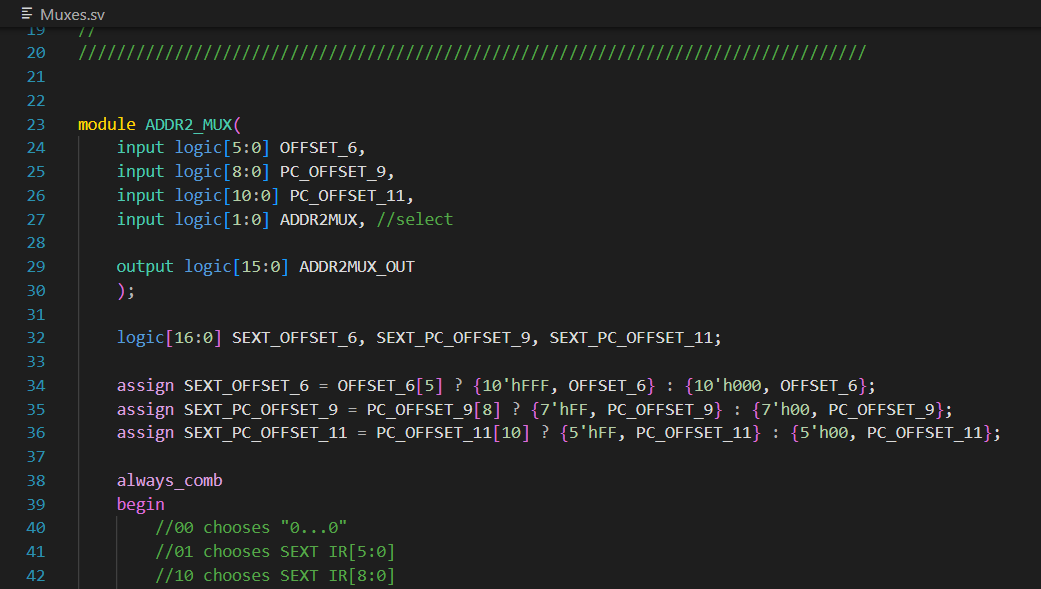This screenshot has width=1041, height=589.
Task: Click line number 42 in the gutter
Action: click(36, 575)
